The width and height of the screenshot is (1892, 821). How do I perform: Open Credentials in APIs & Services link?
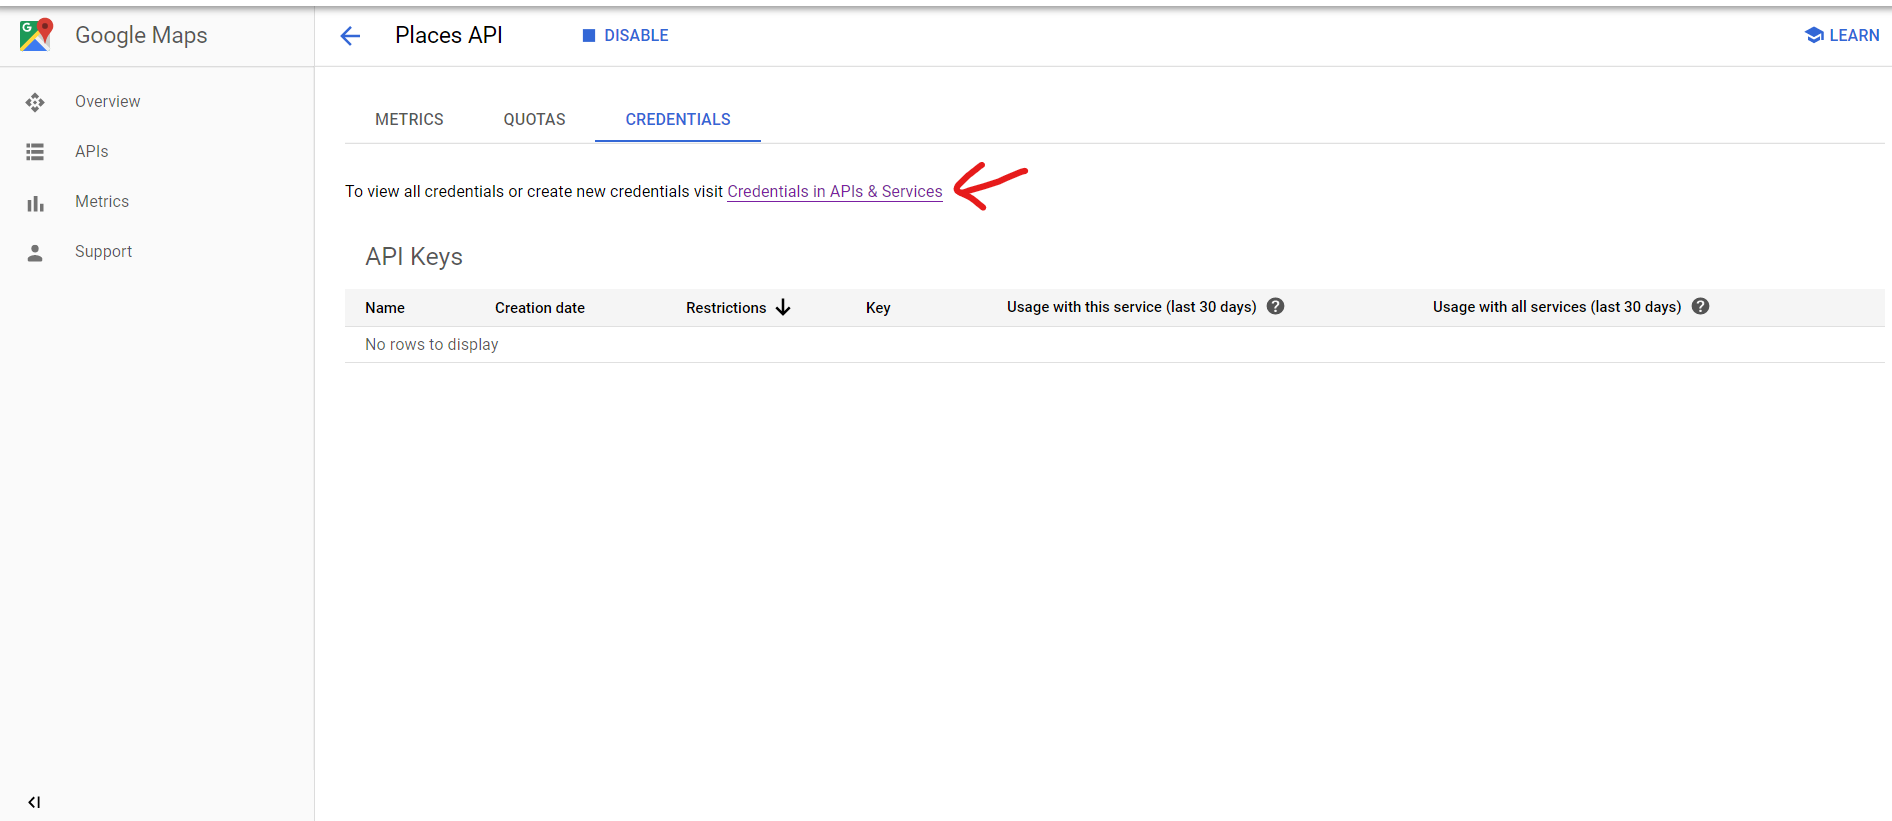point(834,191)
